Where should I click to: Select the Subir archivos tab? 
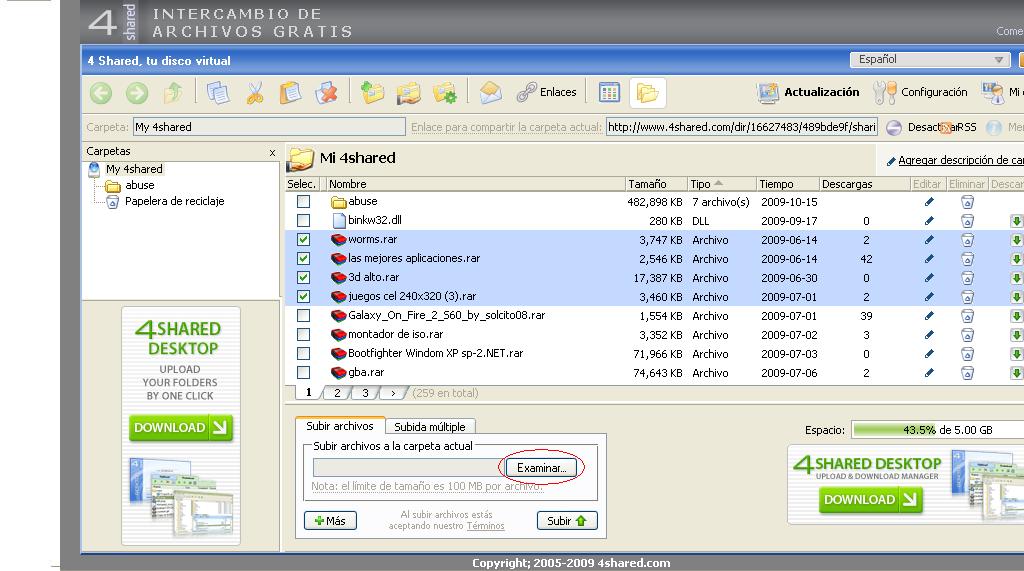click(340, 426)
